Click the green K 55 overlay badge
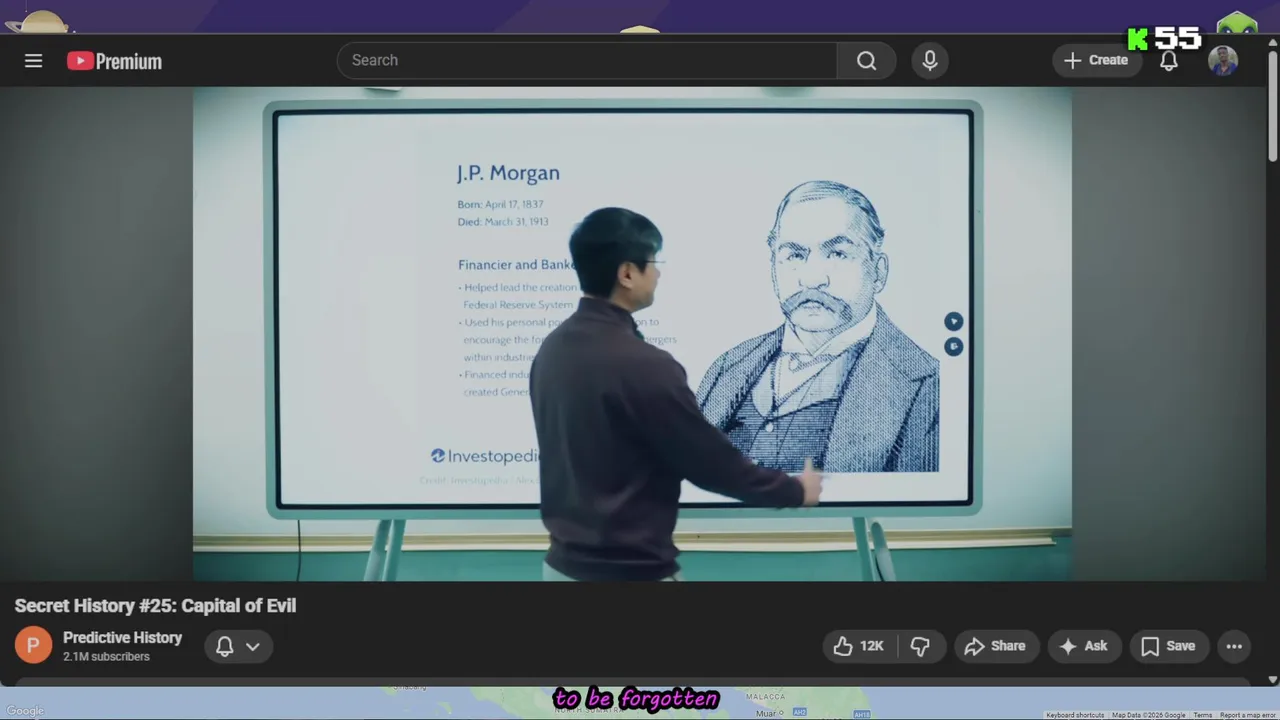Screen dimensions: 1280x720 [1164, 39]
